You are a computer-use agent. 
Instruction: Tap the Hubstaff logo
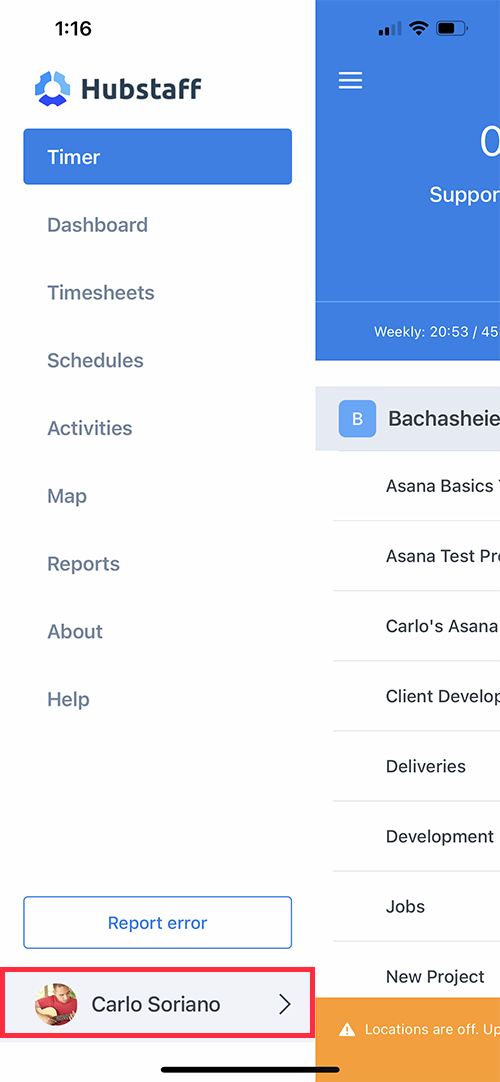tap(118, 89)
